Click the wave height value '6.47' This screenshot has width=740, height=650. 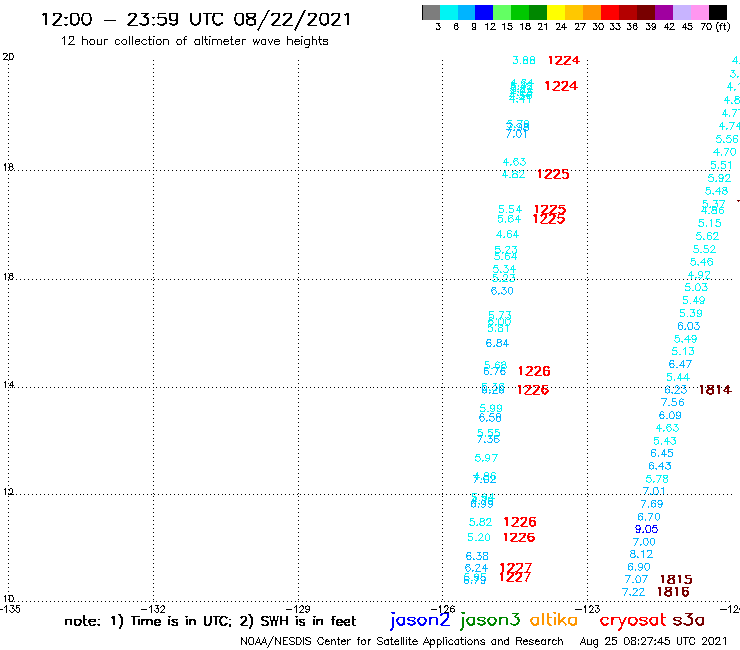(680, 364)
